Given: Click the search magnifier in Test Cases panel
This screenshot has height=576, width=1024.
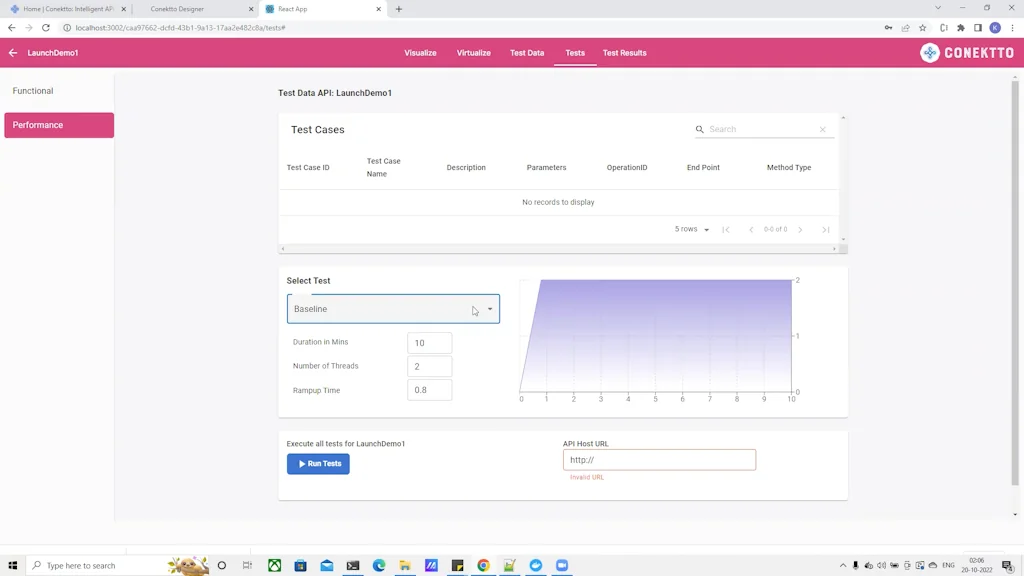Looking at the screenshot, I should coord(699,129).
